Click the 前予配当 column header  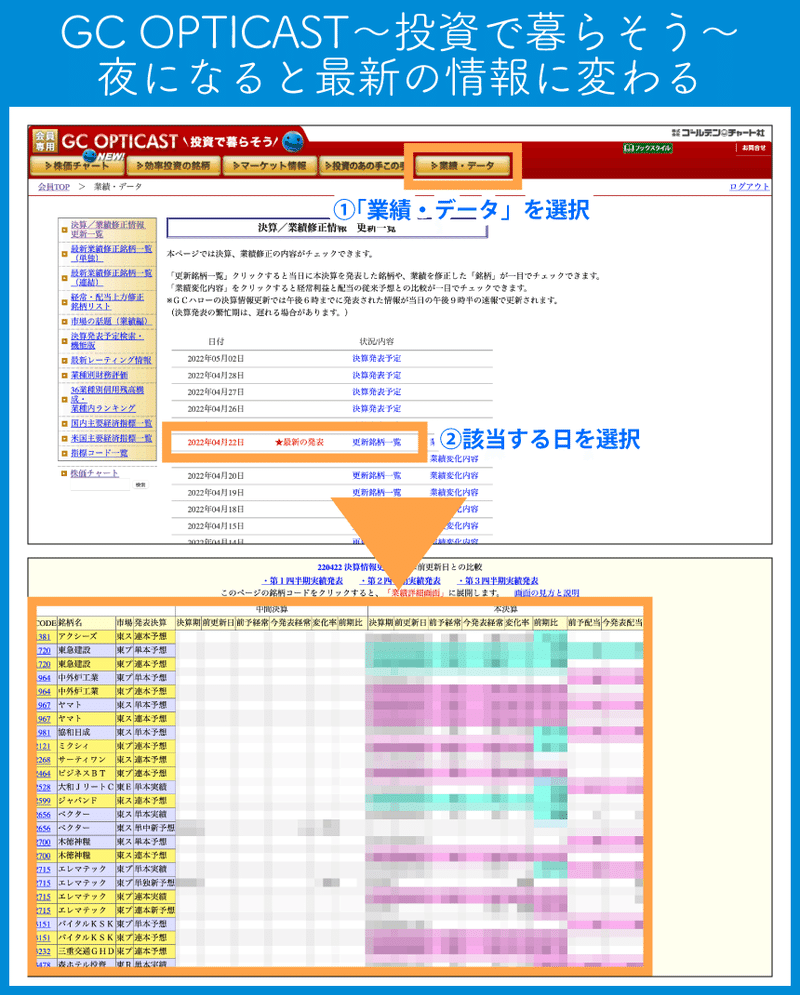click(x=584, y=623)
